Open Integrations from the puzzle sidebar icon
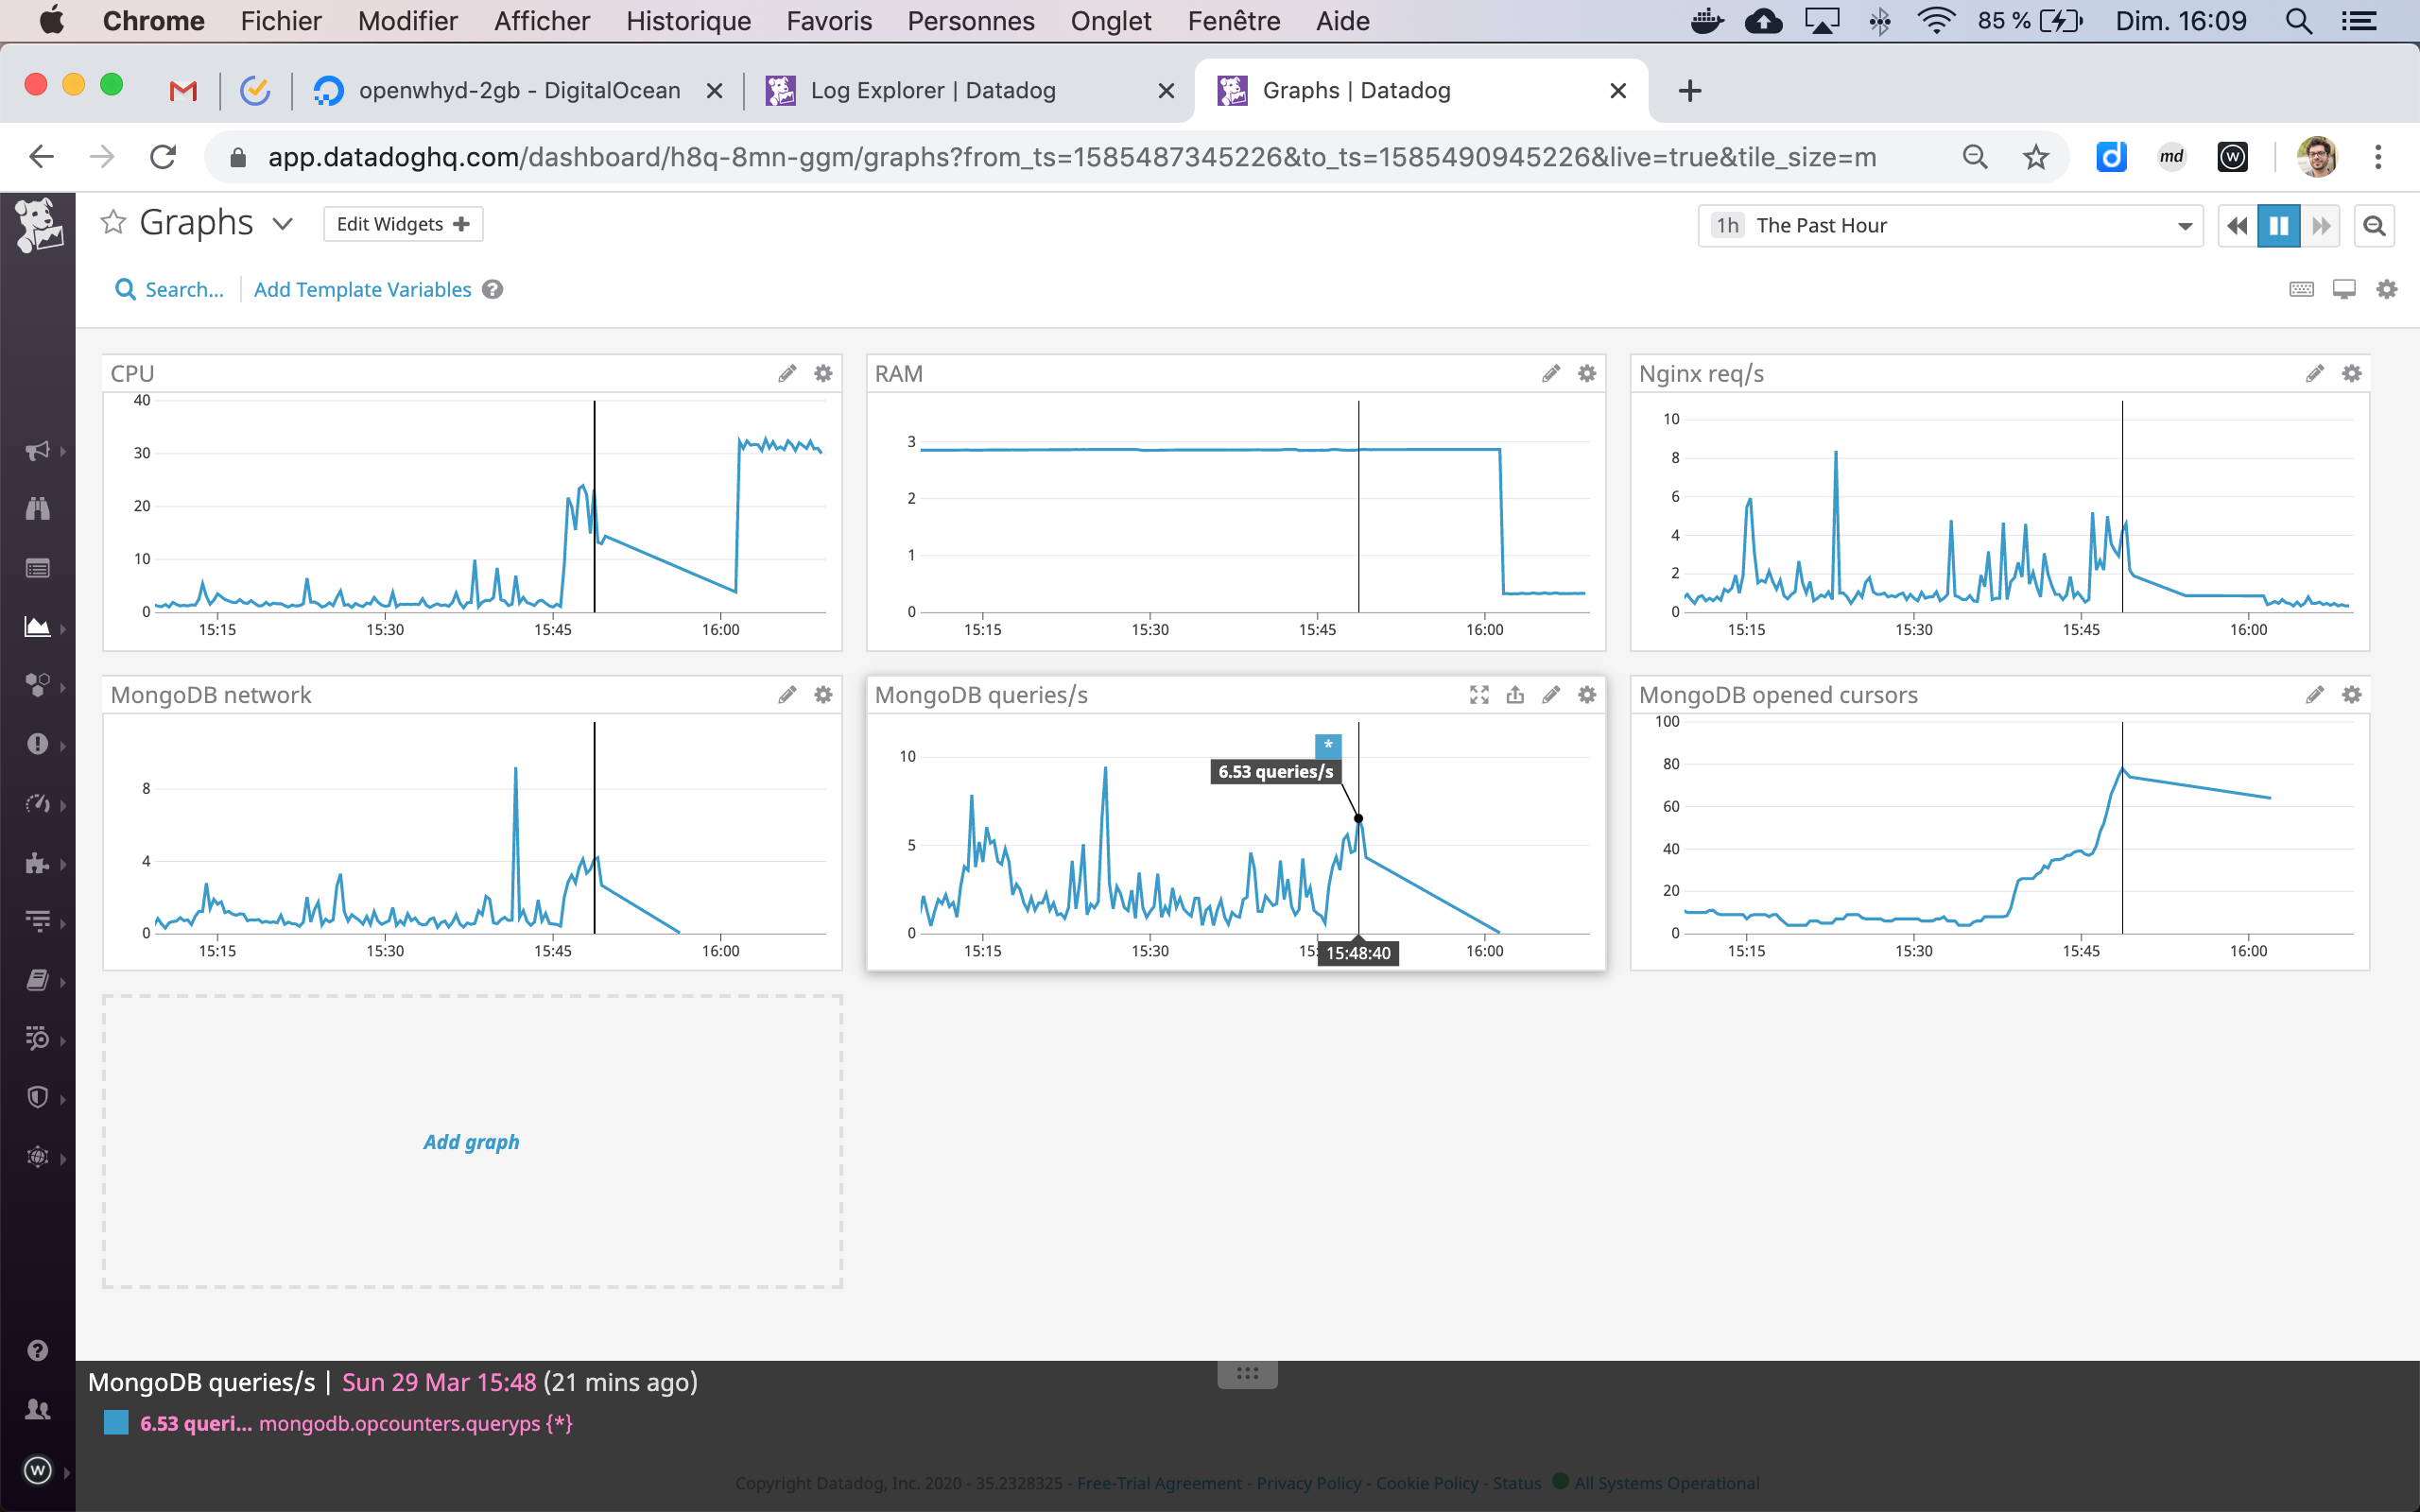The width and height of the screenshot is (2420, 1512). coord(37,863)
